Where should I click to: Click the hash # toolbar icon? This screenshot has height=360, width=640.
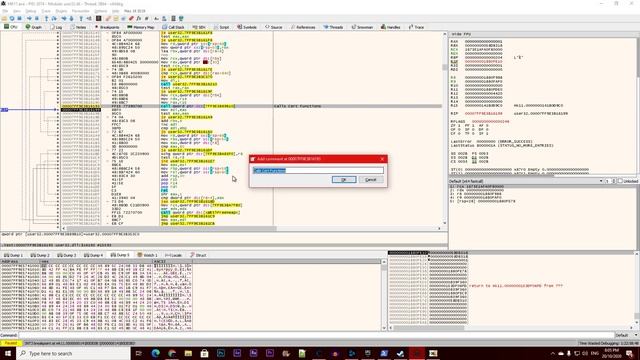[147, 18]
